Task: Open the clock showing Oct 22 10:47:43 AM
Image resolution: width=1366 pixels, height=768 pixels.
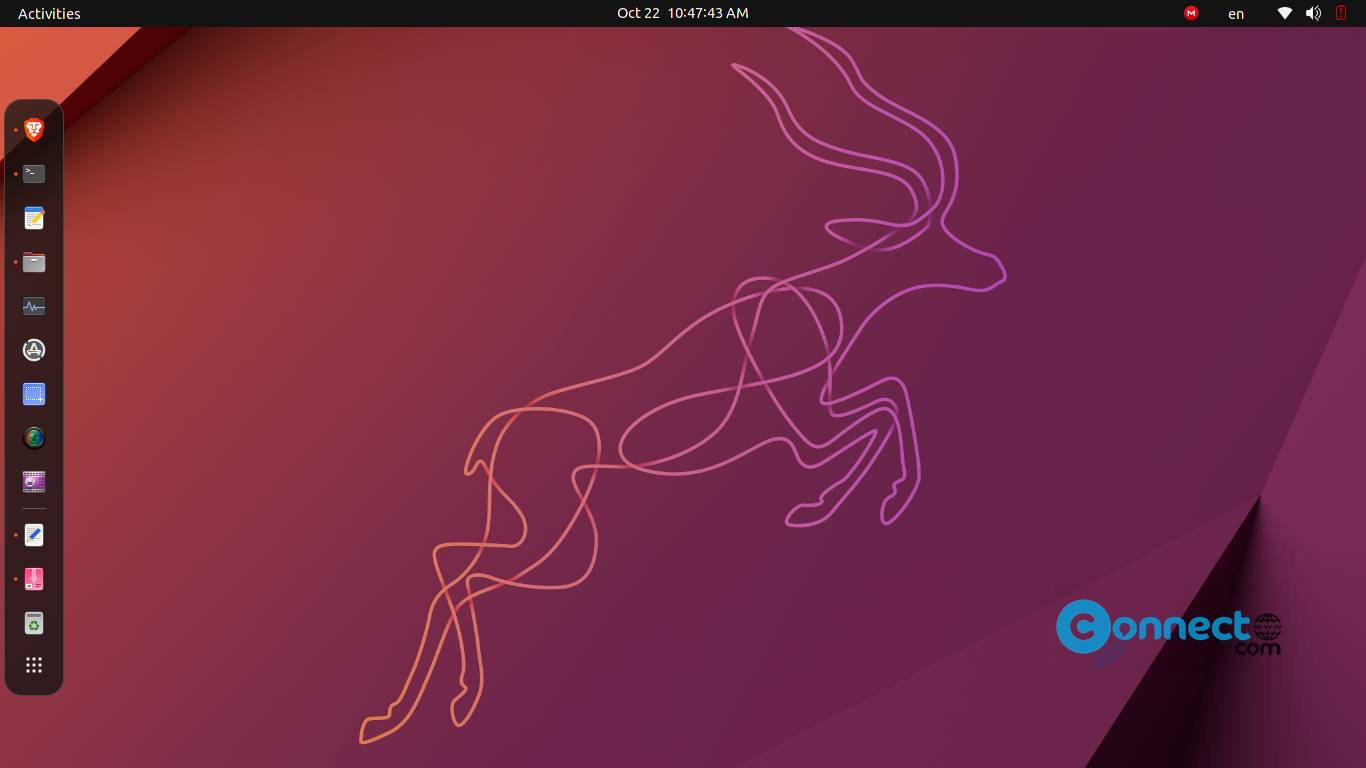Action: (x=683, y=13)
